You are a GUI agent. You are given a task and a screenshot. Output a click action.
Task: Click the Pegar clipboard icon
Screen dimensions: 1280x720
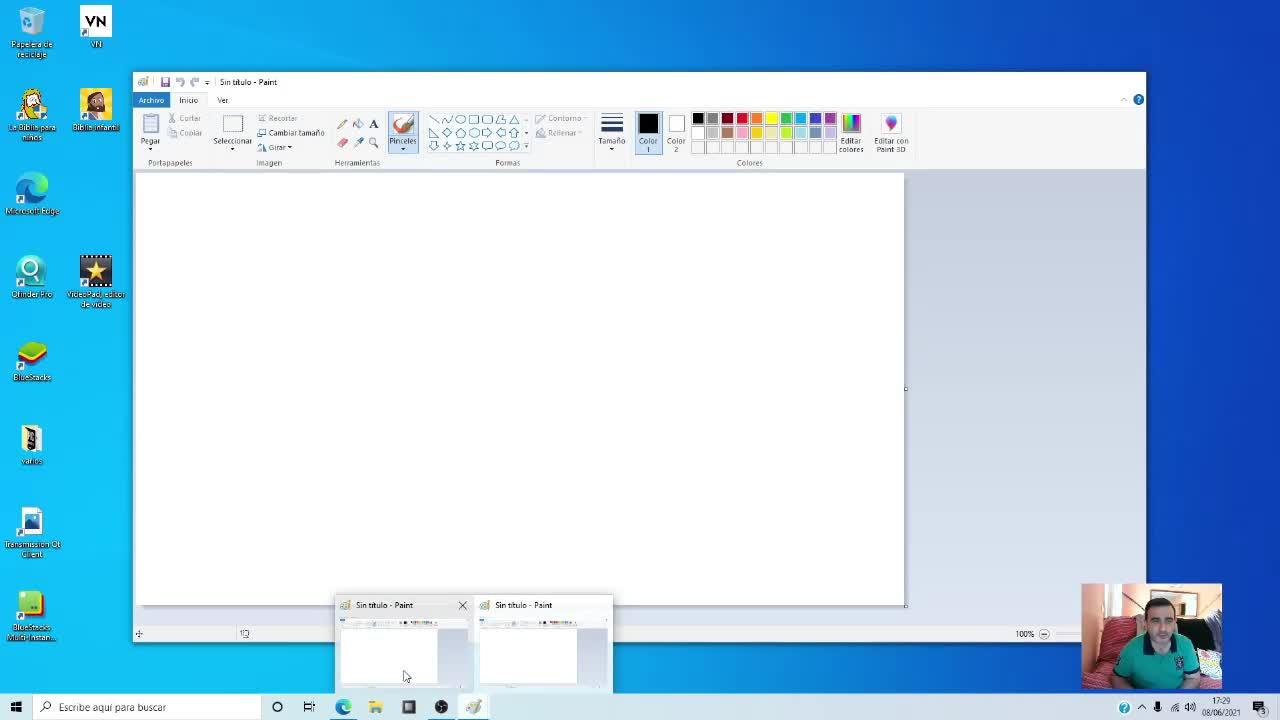[150, 124]
